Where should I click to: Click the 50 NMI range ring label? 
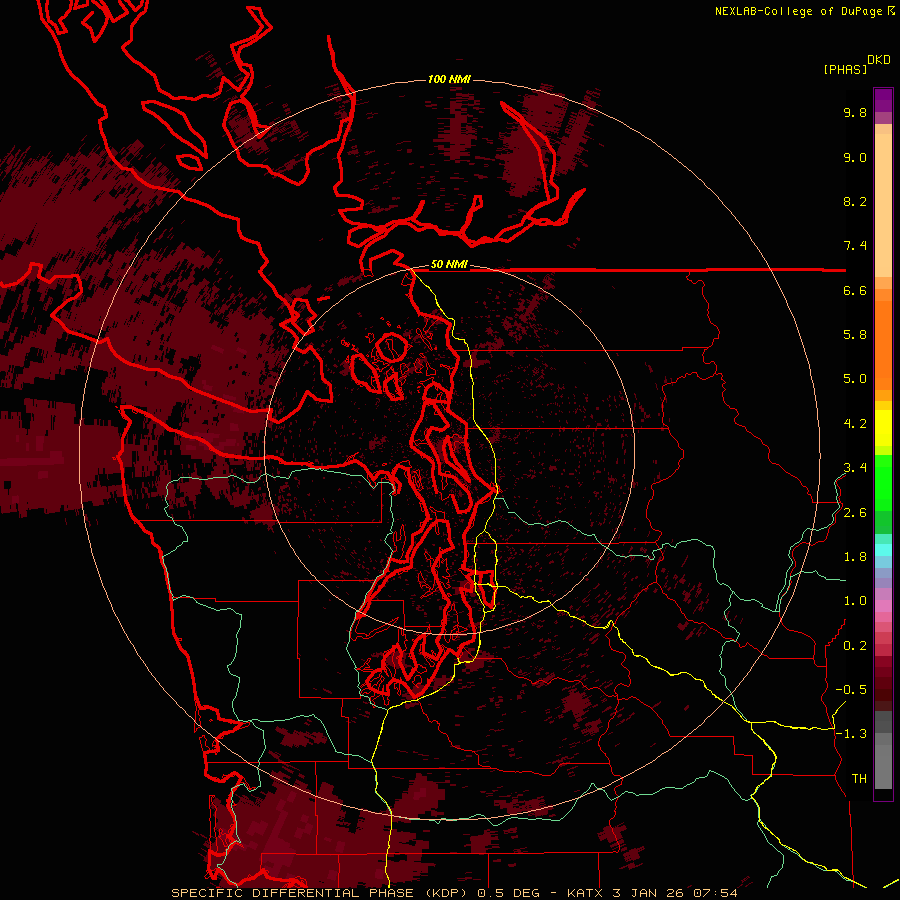tap(449, 265)
